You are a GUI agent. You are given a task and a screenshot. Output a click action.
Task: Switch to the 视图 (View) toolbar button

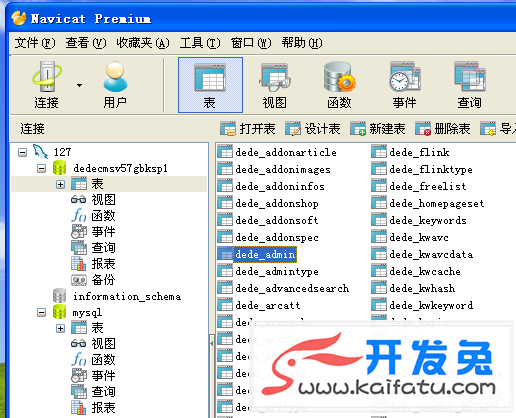[275, 85]
